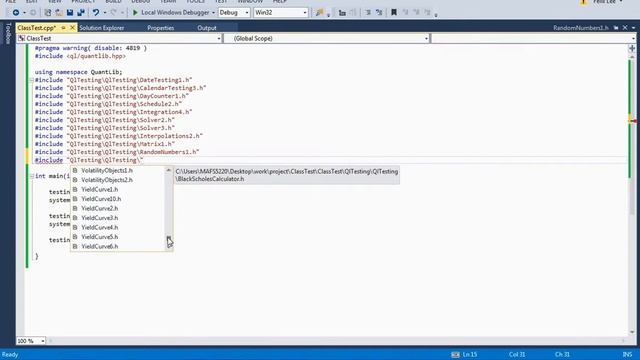
Task: Switch to the Properties tab
Action: (160, 28)
